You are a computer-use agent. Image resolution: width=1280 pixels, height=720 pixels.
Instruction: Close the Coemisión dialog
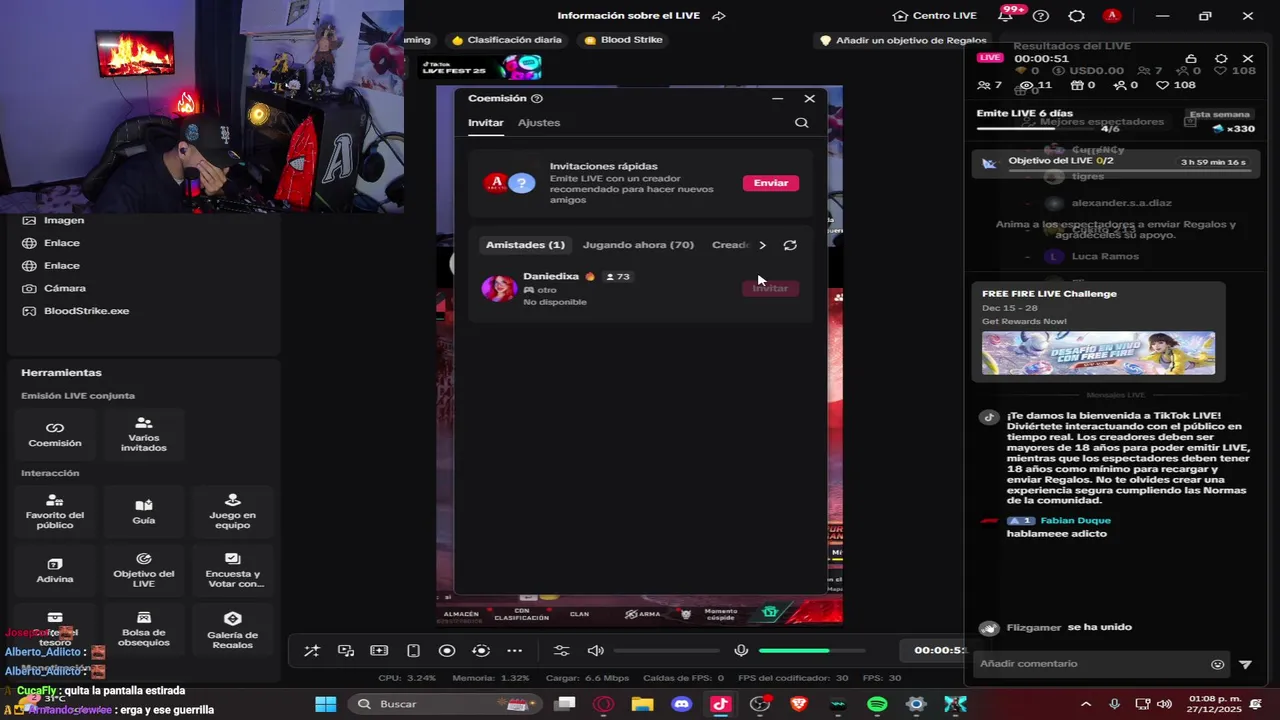[x=809, y=99]
